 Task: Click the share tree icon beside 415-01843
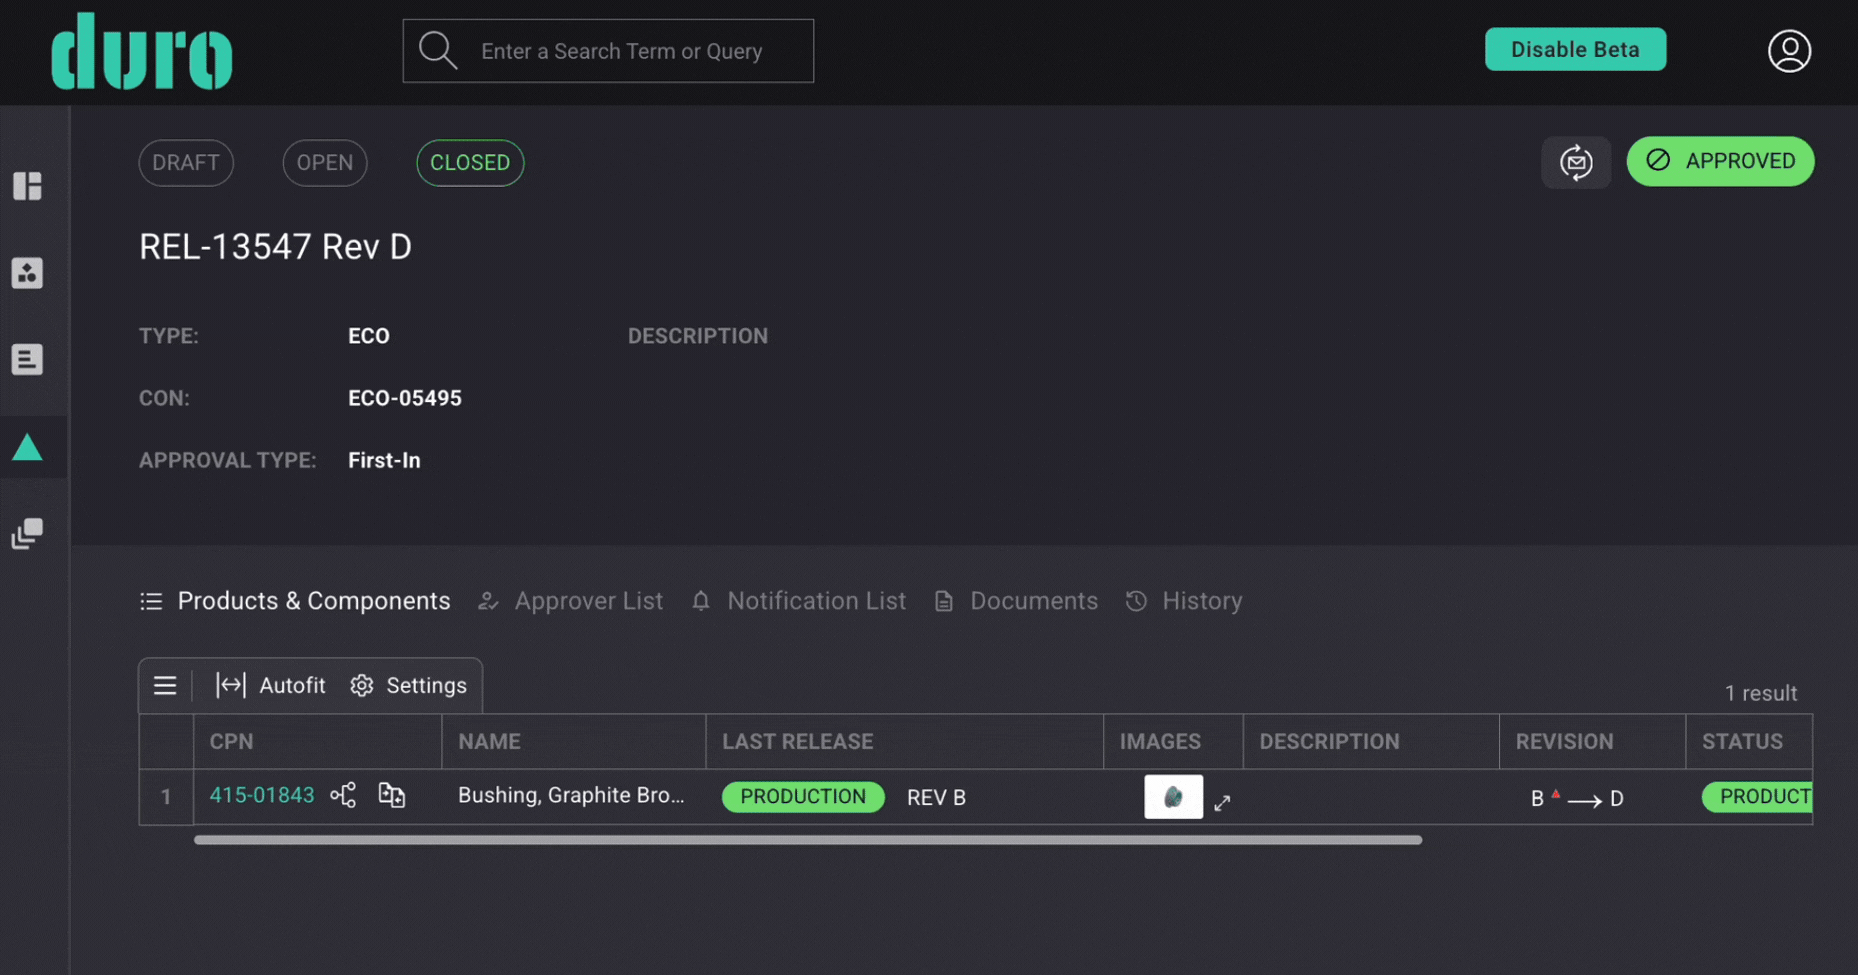(x=343, y=796)
